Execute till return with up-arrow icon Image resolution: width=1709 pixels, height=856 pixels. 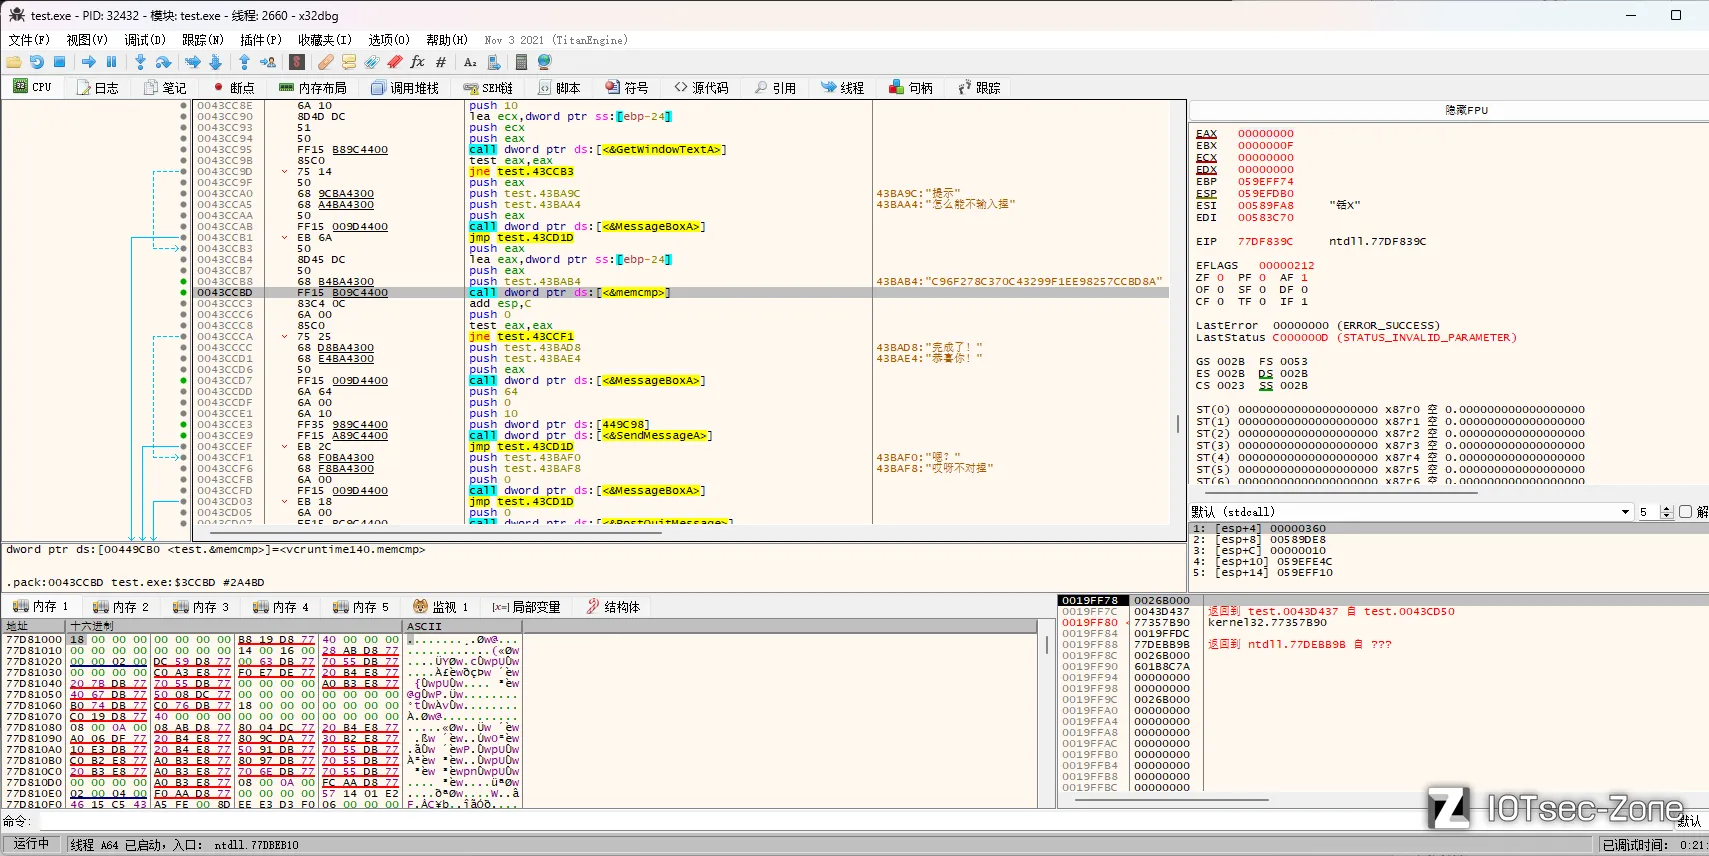pyautogui.click(x=245, y=62)
